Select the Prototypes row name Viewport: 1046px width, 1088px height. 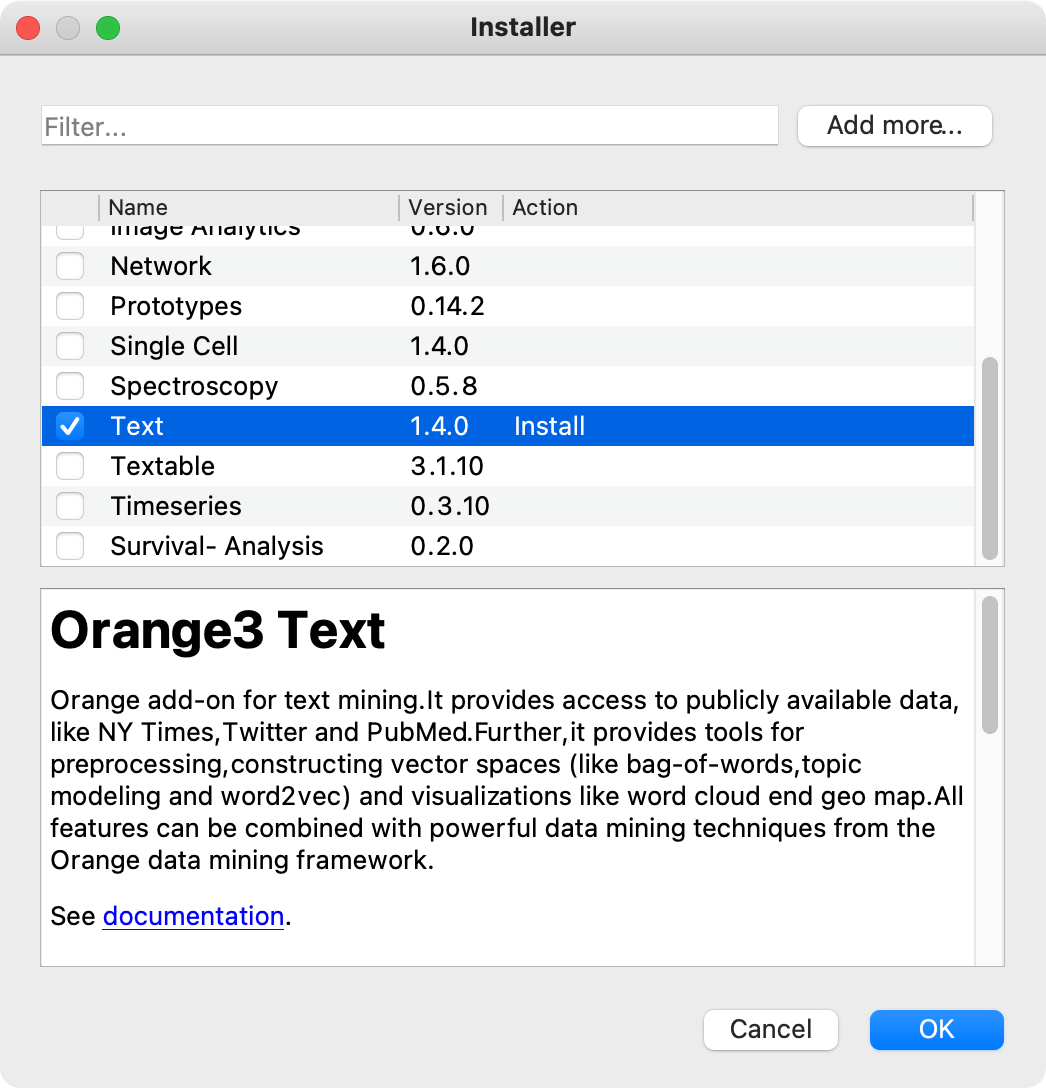176,307
